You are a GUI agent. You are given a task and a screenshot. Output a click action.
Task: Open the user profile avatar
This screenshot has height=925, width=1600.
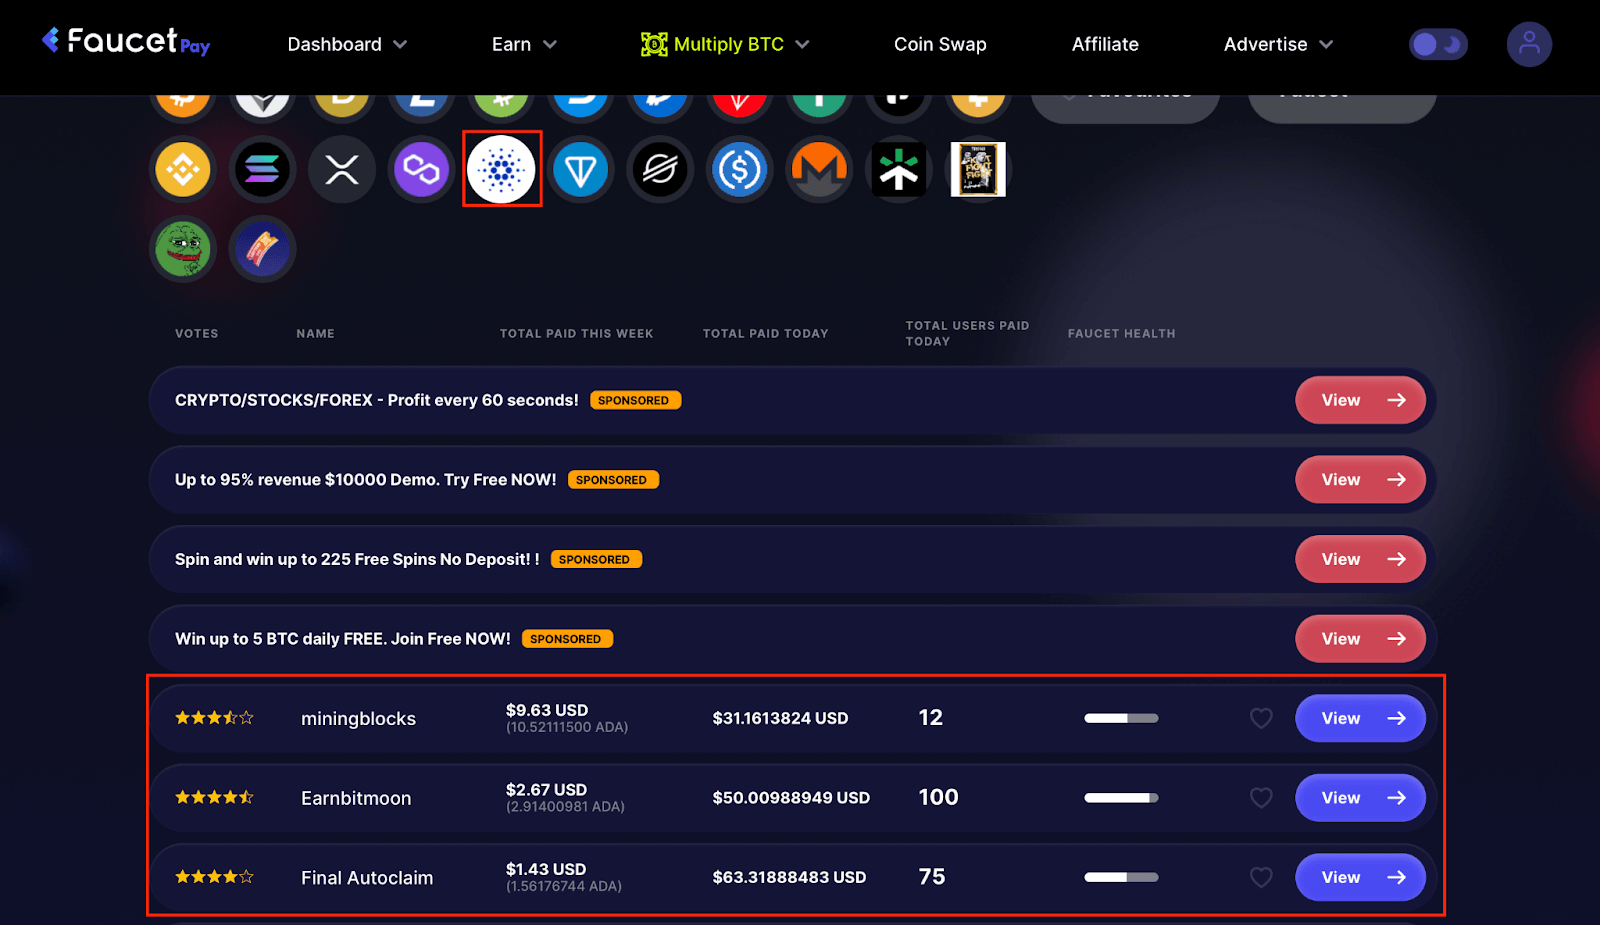(x=1528, y=44)
